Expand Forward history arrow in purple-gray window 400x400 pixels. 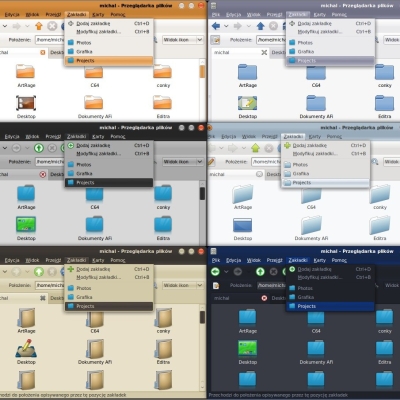[x=248, y=26]
